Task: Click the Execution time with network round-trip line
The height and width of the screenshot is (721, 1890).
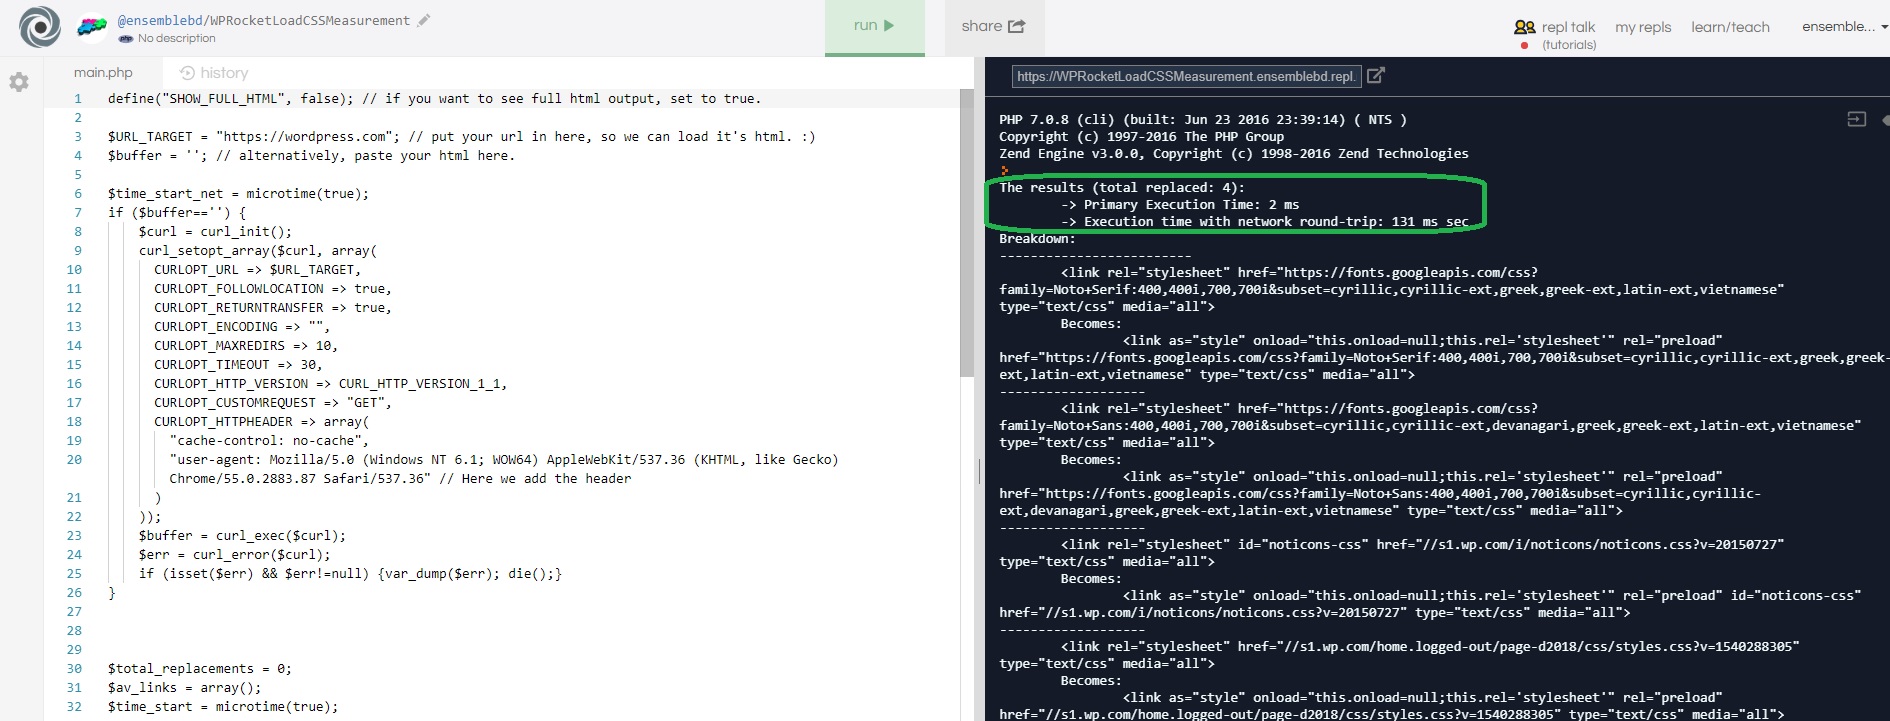Action: [1265, 222]
